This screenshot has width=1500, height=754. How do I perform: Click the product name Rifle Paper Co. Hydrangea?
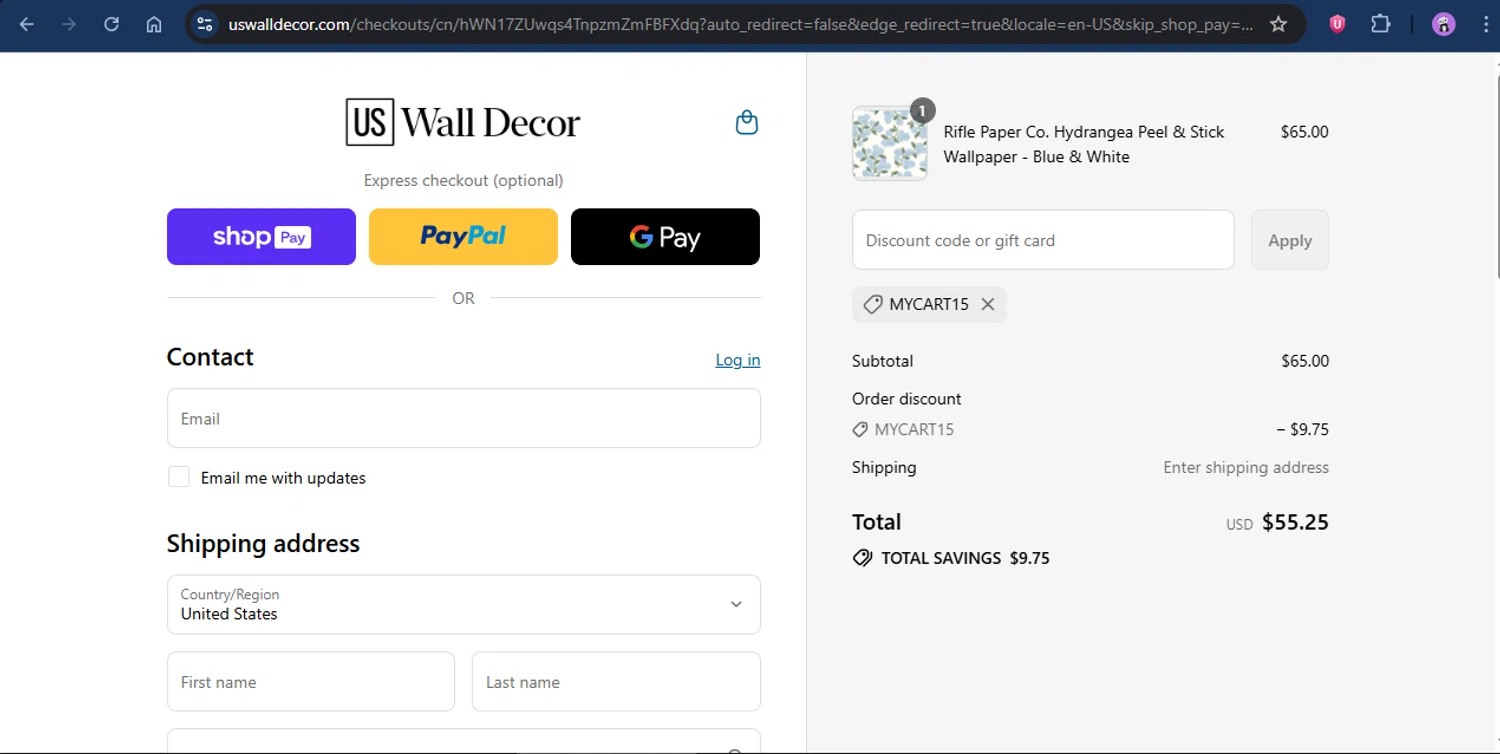[x=1084, y=144]
